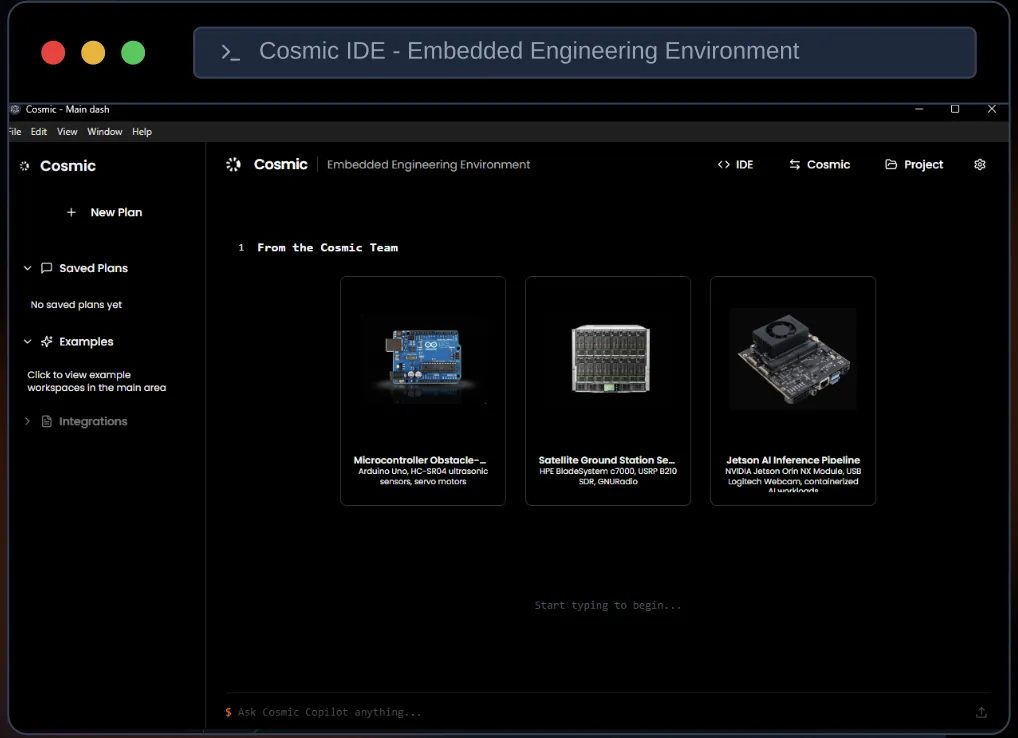Open settings via gear icon
This screenshot has width=1018, height=738.
[x=980, y=165]
